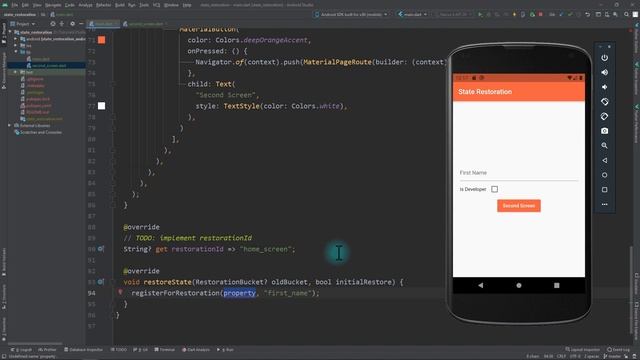Expand the state_restoration root folder
Viewport: 640px width, 360px height.
click(11, 32)
